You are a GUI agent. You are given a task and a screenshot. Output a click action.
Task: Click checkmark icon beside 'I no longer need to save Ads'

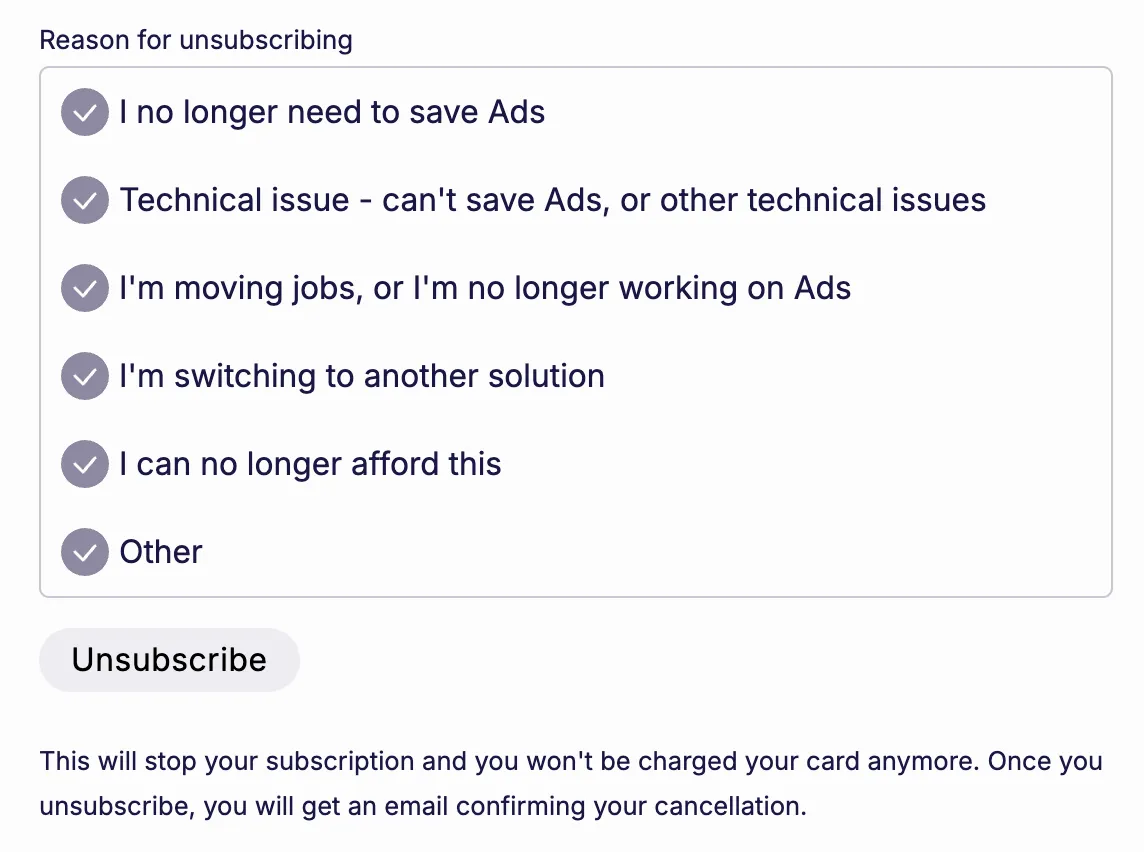(85, 112)
